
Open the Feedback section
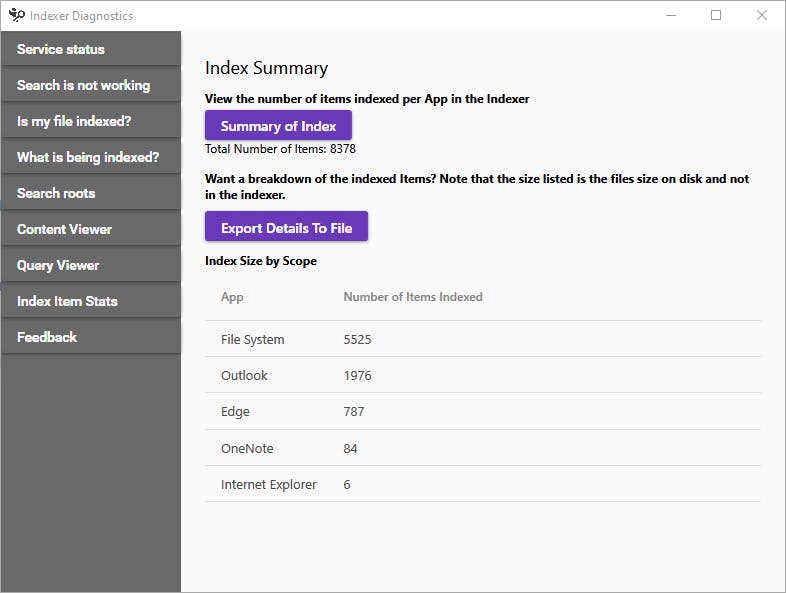(90, 337)
